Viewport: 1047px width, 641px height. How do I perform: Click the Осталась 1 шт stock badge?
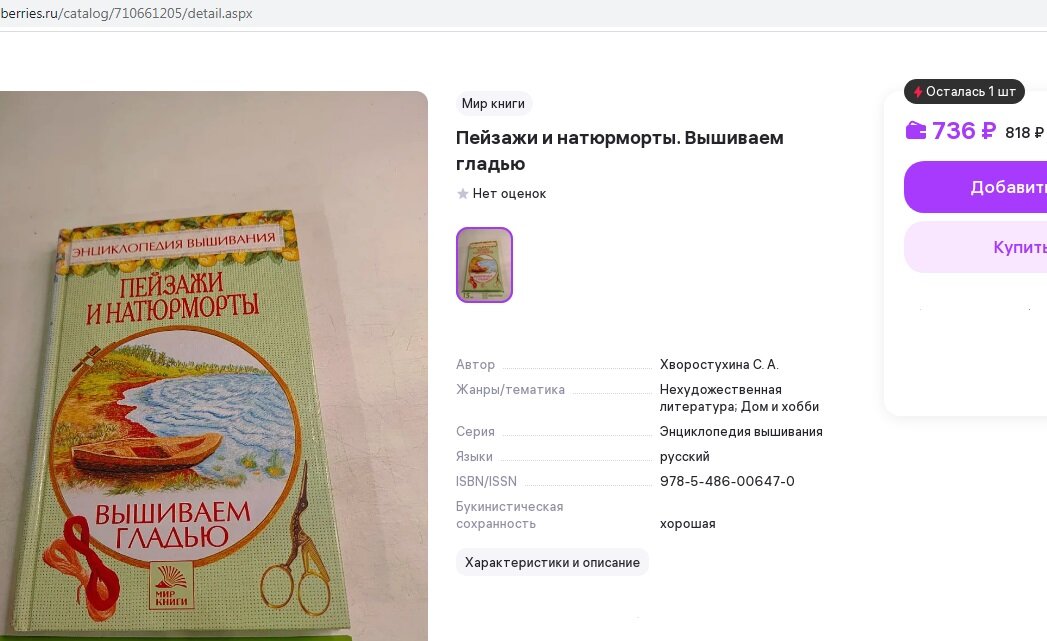[964, 91]
